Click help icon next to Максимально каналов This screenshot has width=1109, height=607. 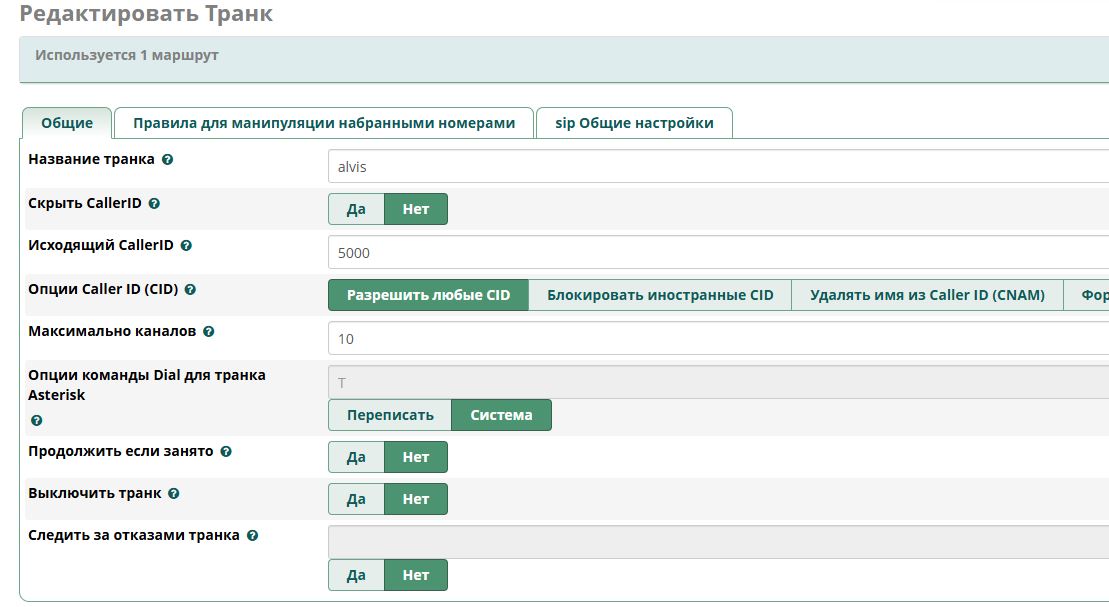tap(209, 332)
